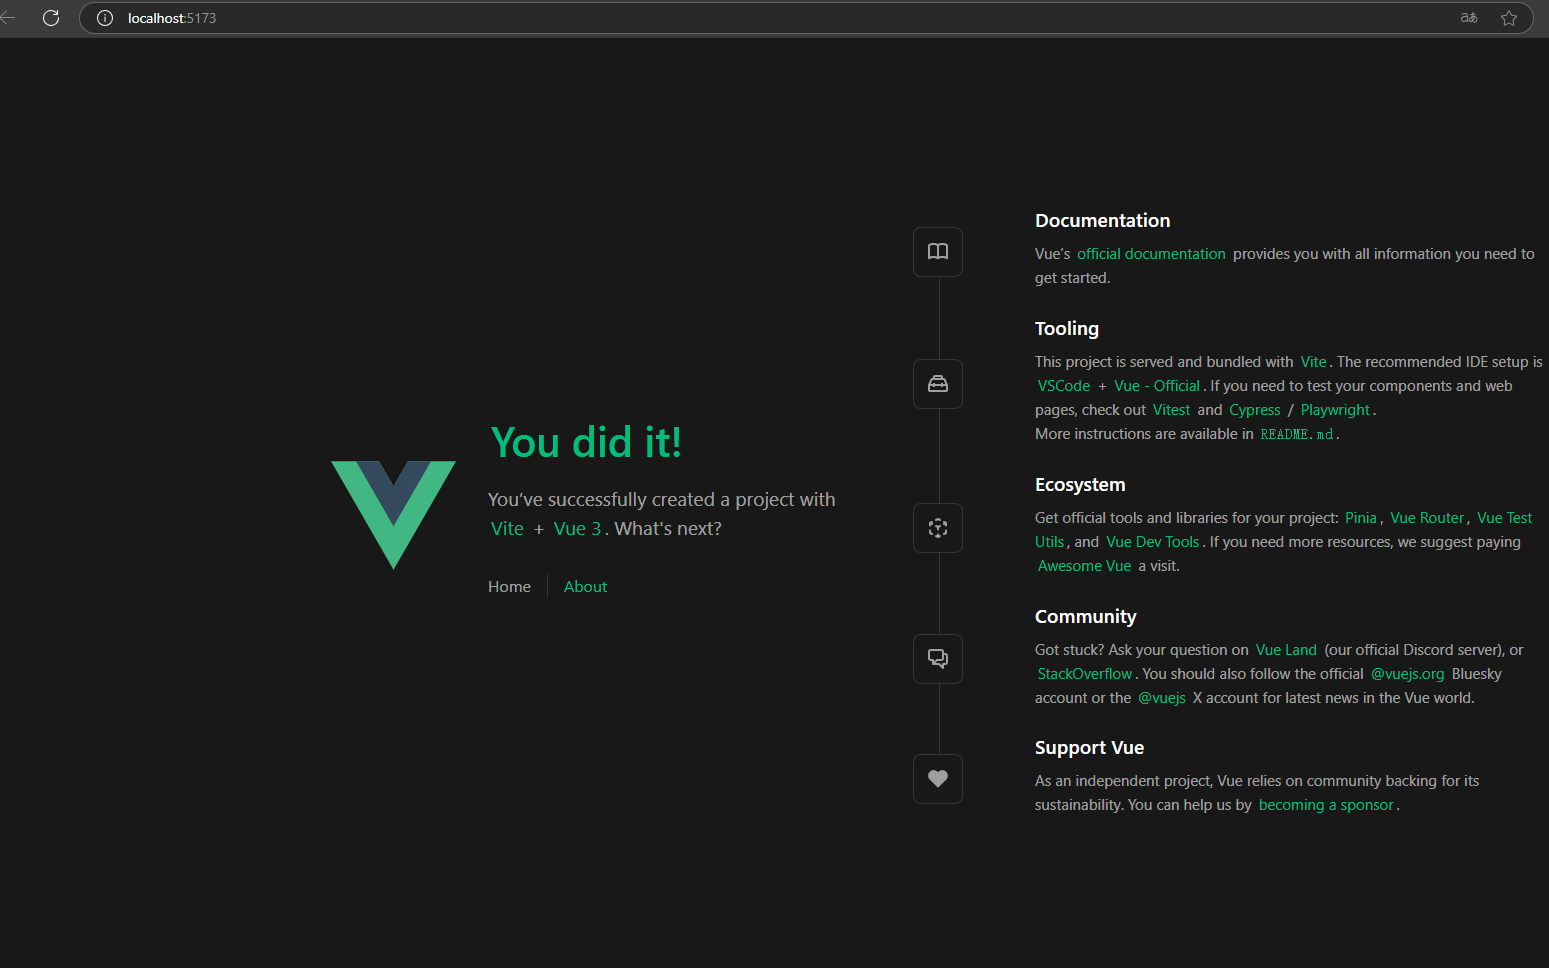Open the Vue Dev Tools link
The image size is (1549, 968).
(1153, 542)
